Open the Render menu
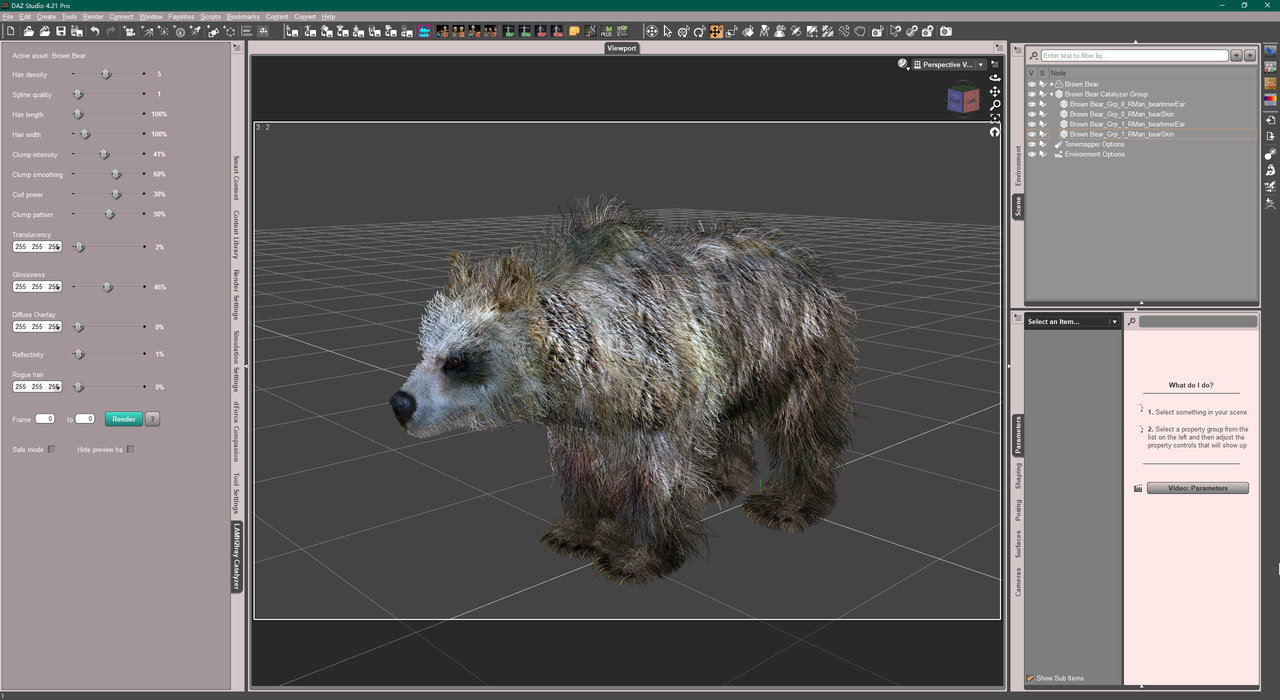Image resolution: width=1280 pixels, height=700 pixels. pos(93,17)
